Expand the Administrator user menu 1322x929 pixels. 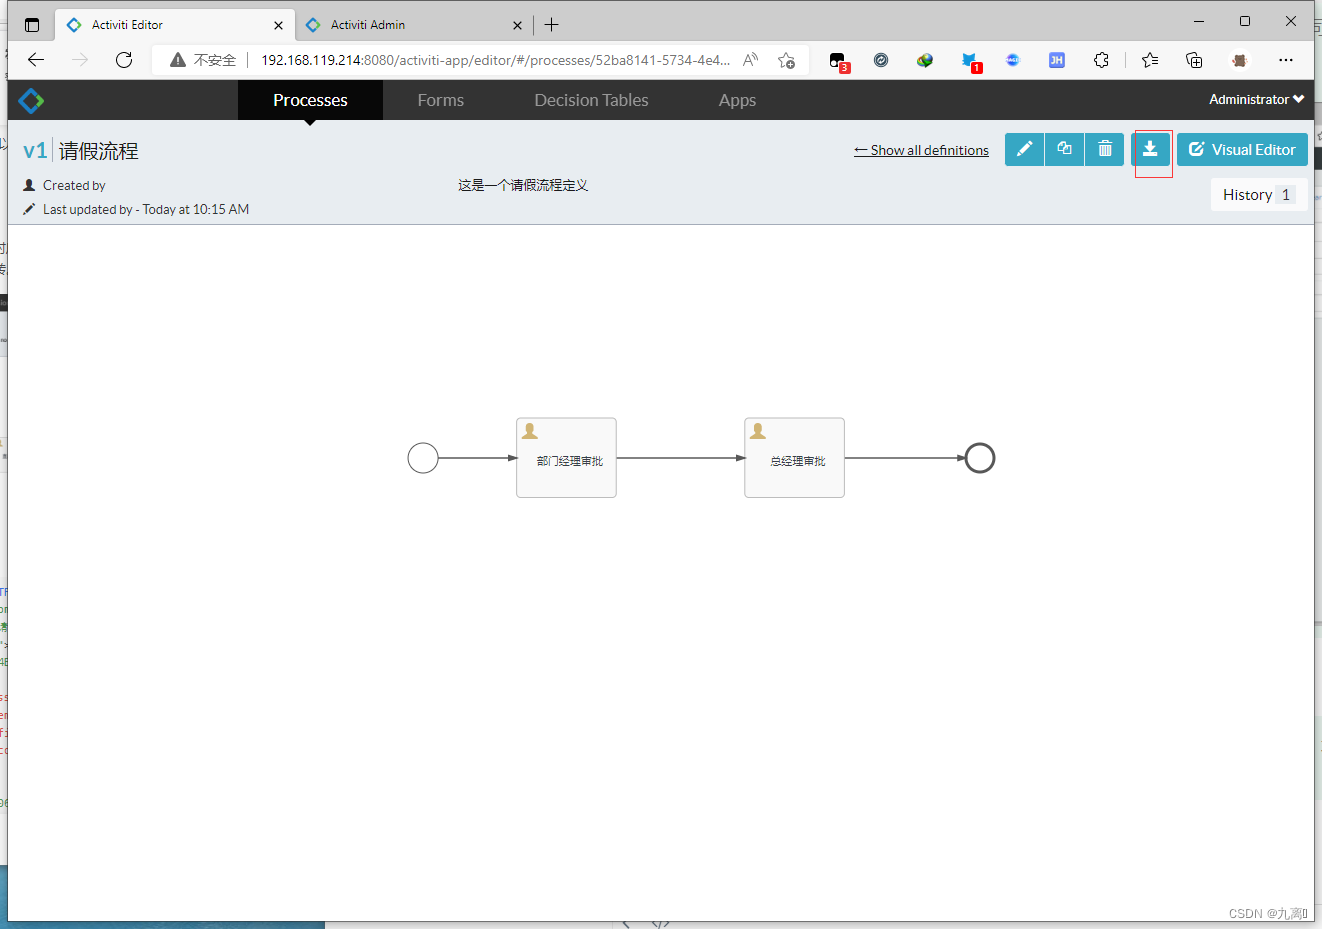(x=1256, y=99)
